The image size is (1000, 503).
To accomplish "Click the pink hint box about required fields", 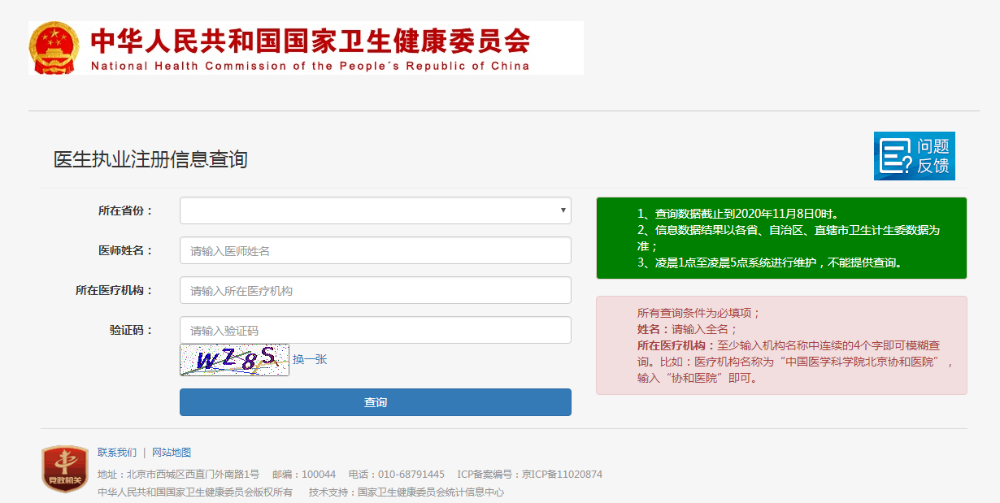I will coord(781,345).
